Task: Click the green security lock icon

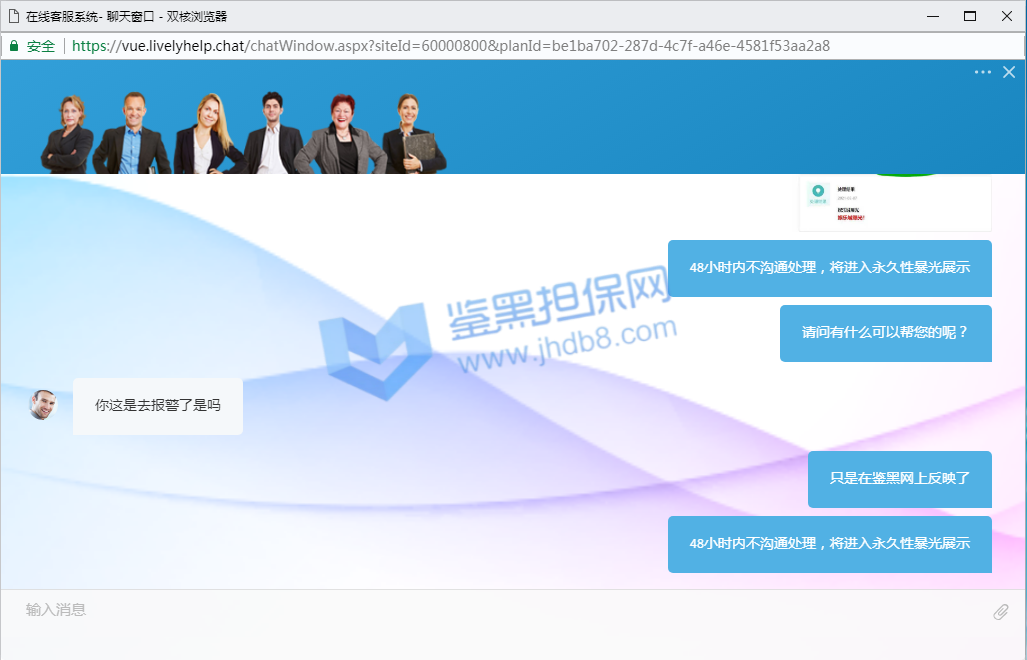Action: coord(14,46)
